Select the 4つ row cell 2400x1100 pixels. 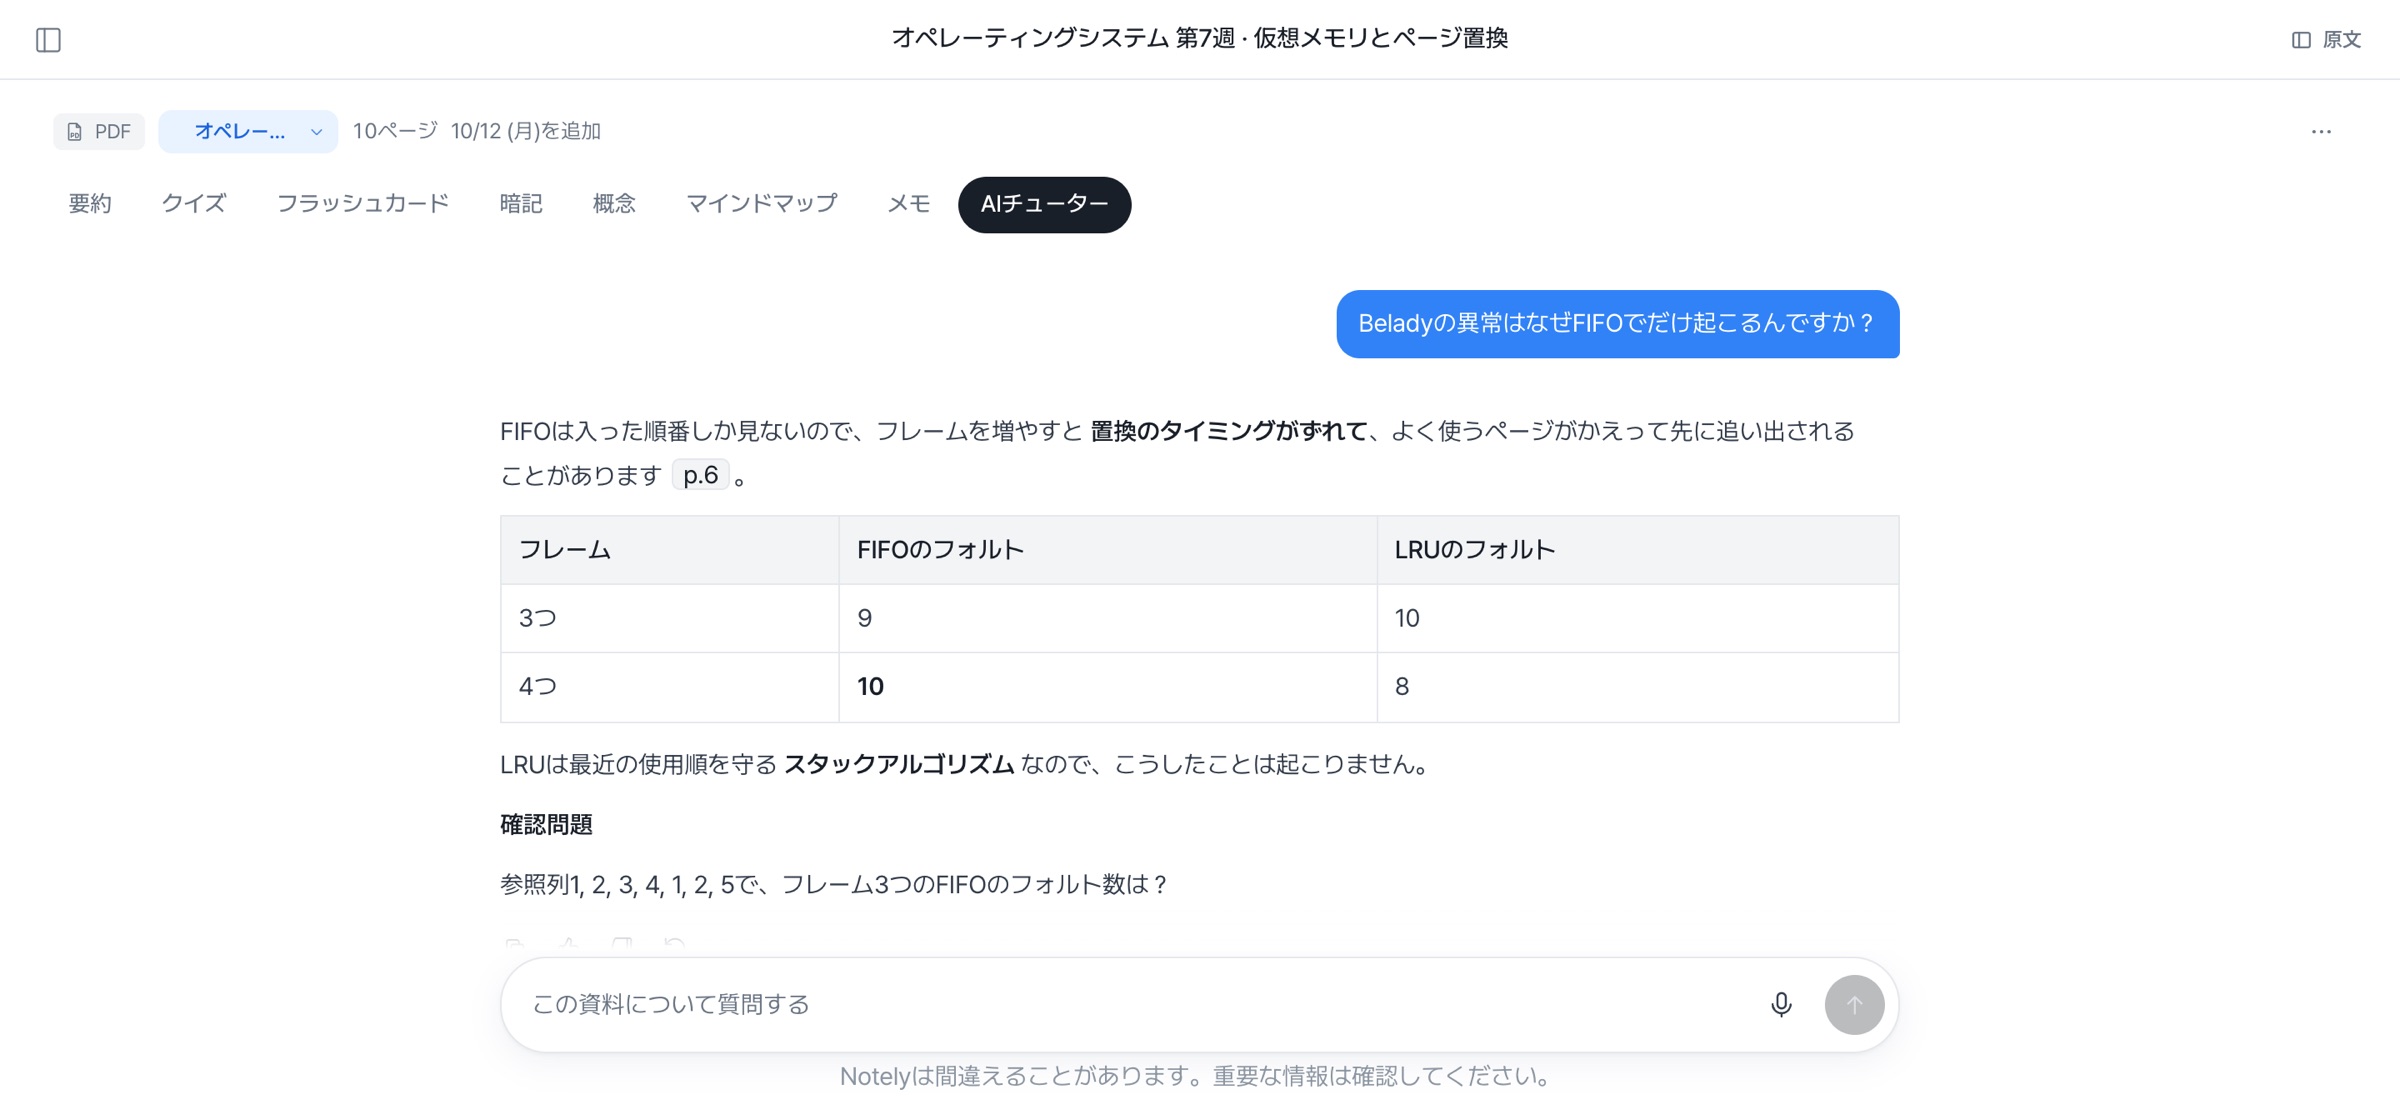(669, 687)
